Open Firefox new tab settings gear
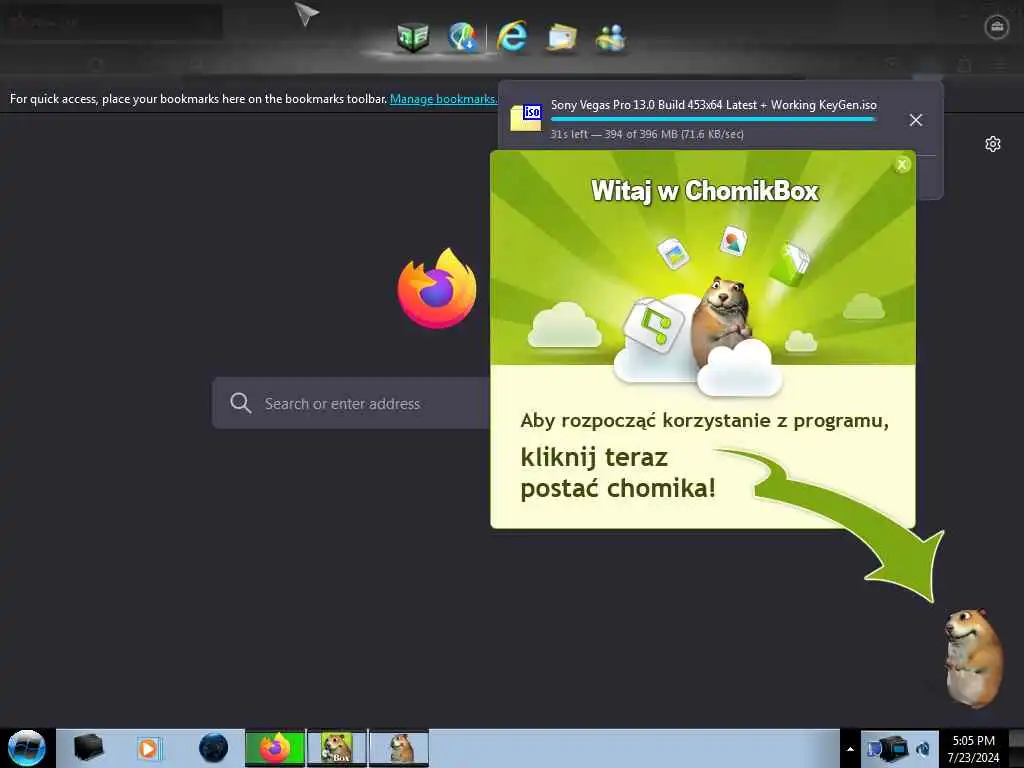 point(993,144)
